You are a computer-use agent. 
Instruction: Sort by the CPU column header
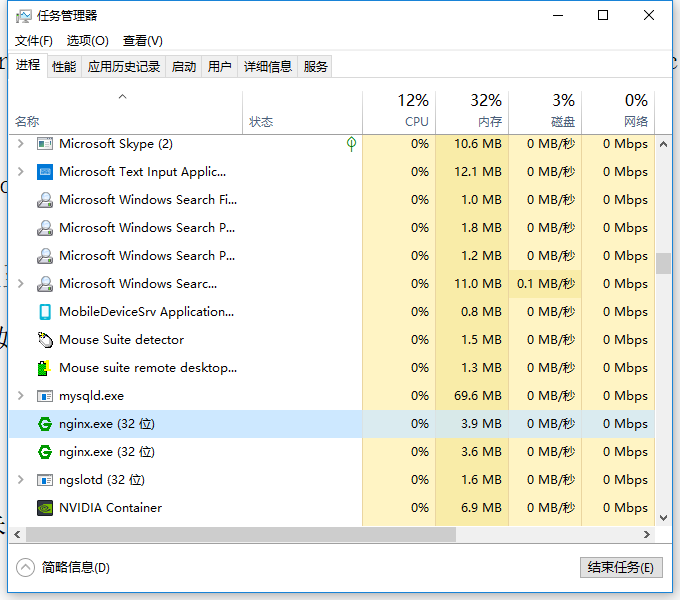pyautogui.click(x=399, y=113)
